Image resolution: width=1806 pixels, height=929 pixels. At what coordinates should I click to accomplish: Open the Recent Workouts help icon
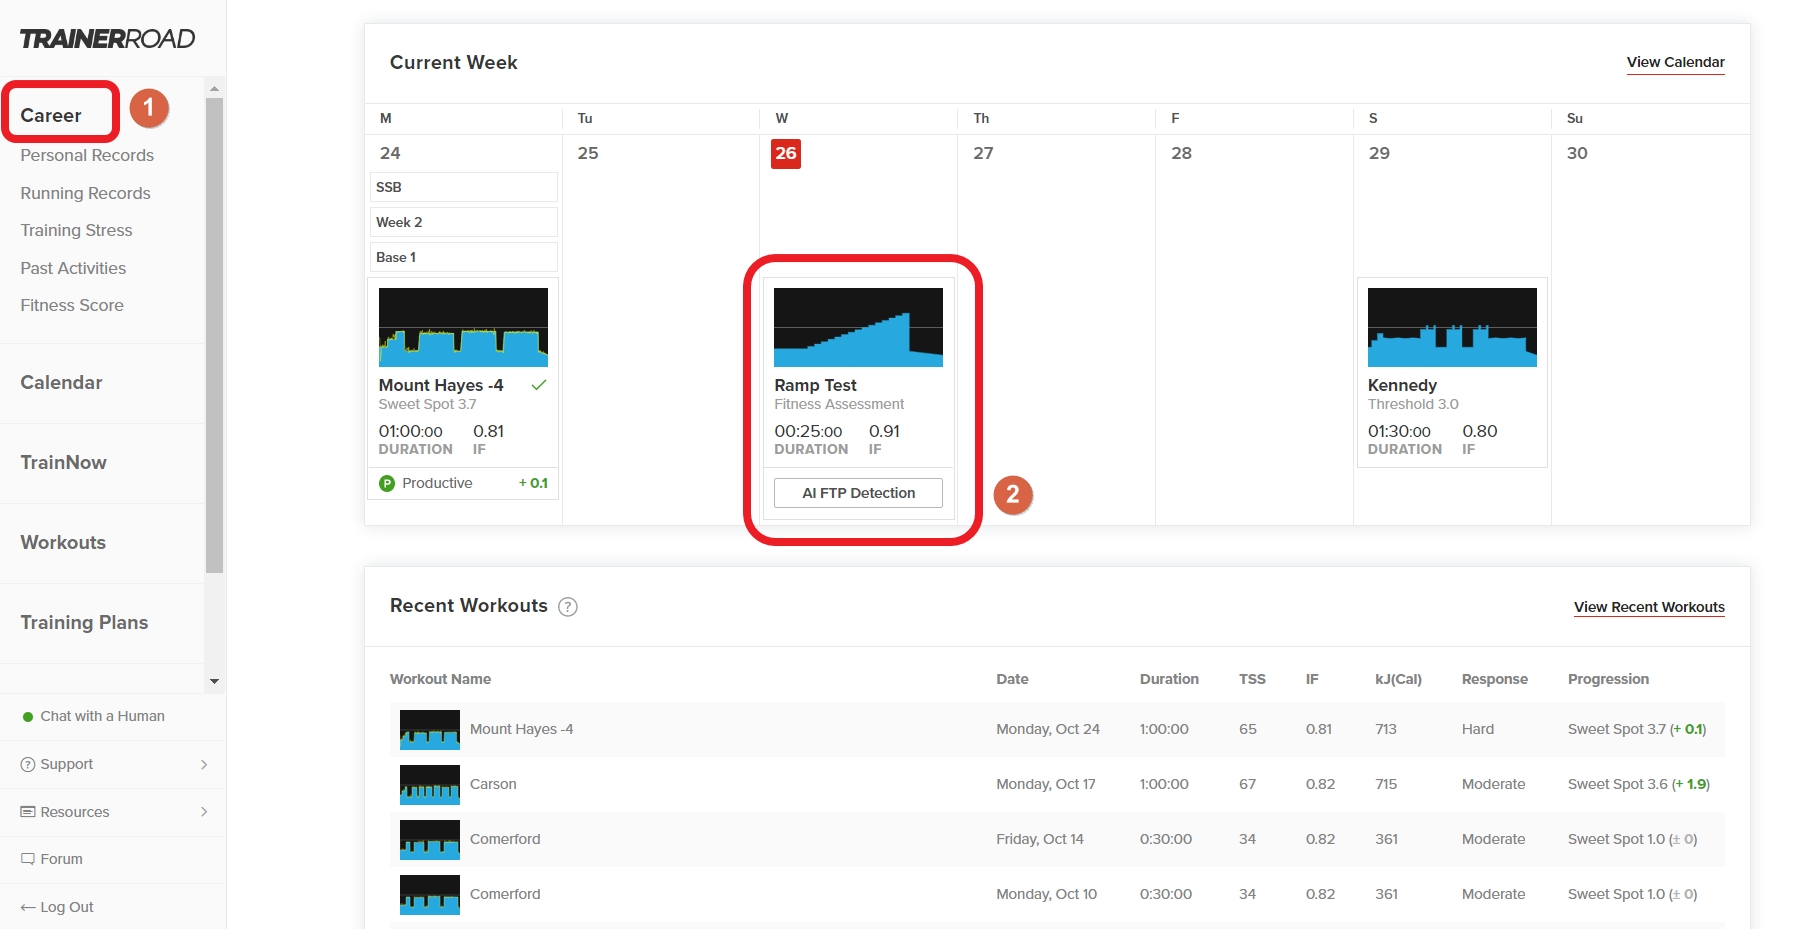tap(568, 607)
